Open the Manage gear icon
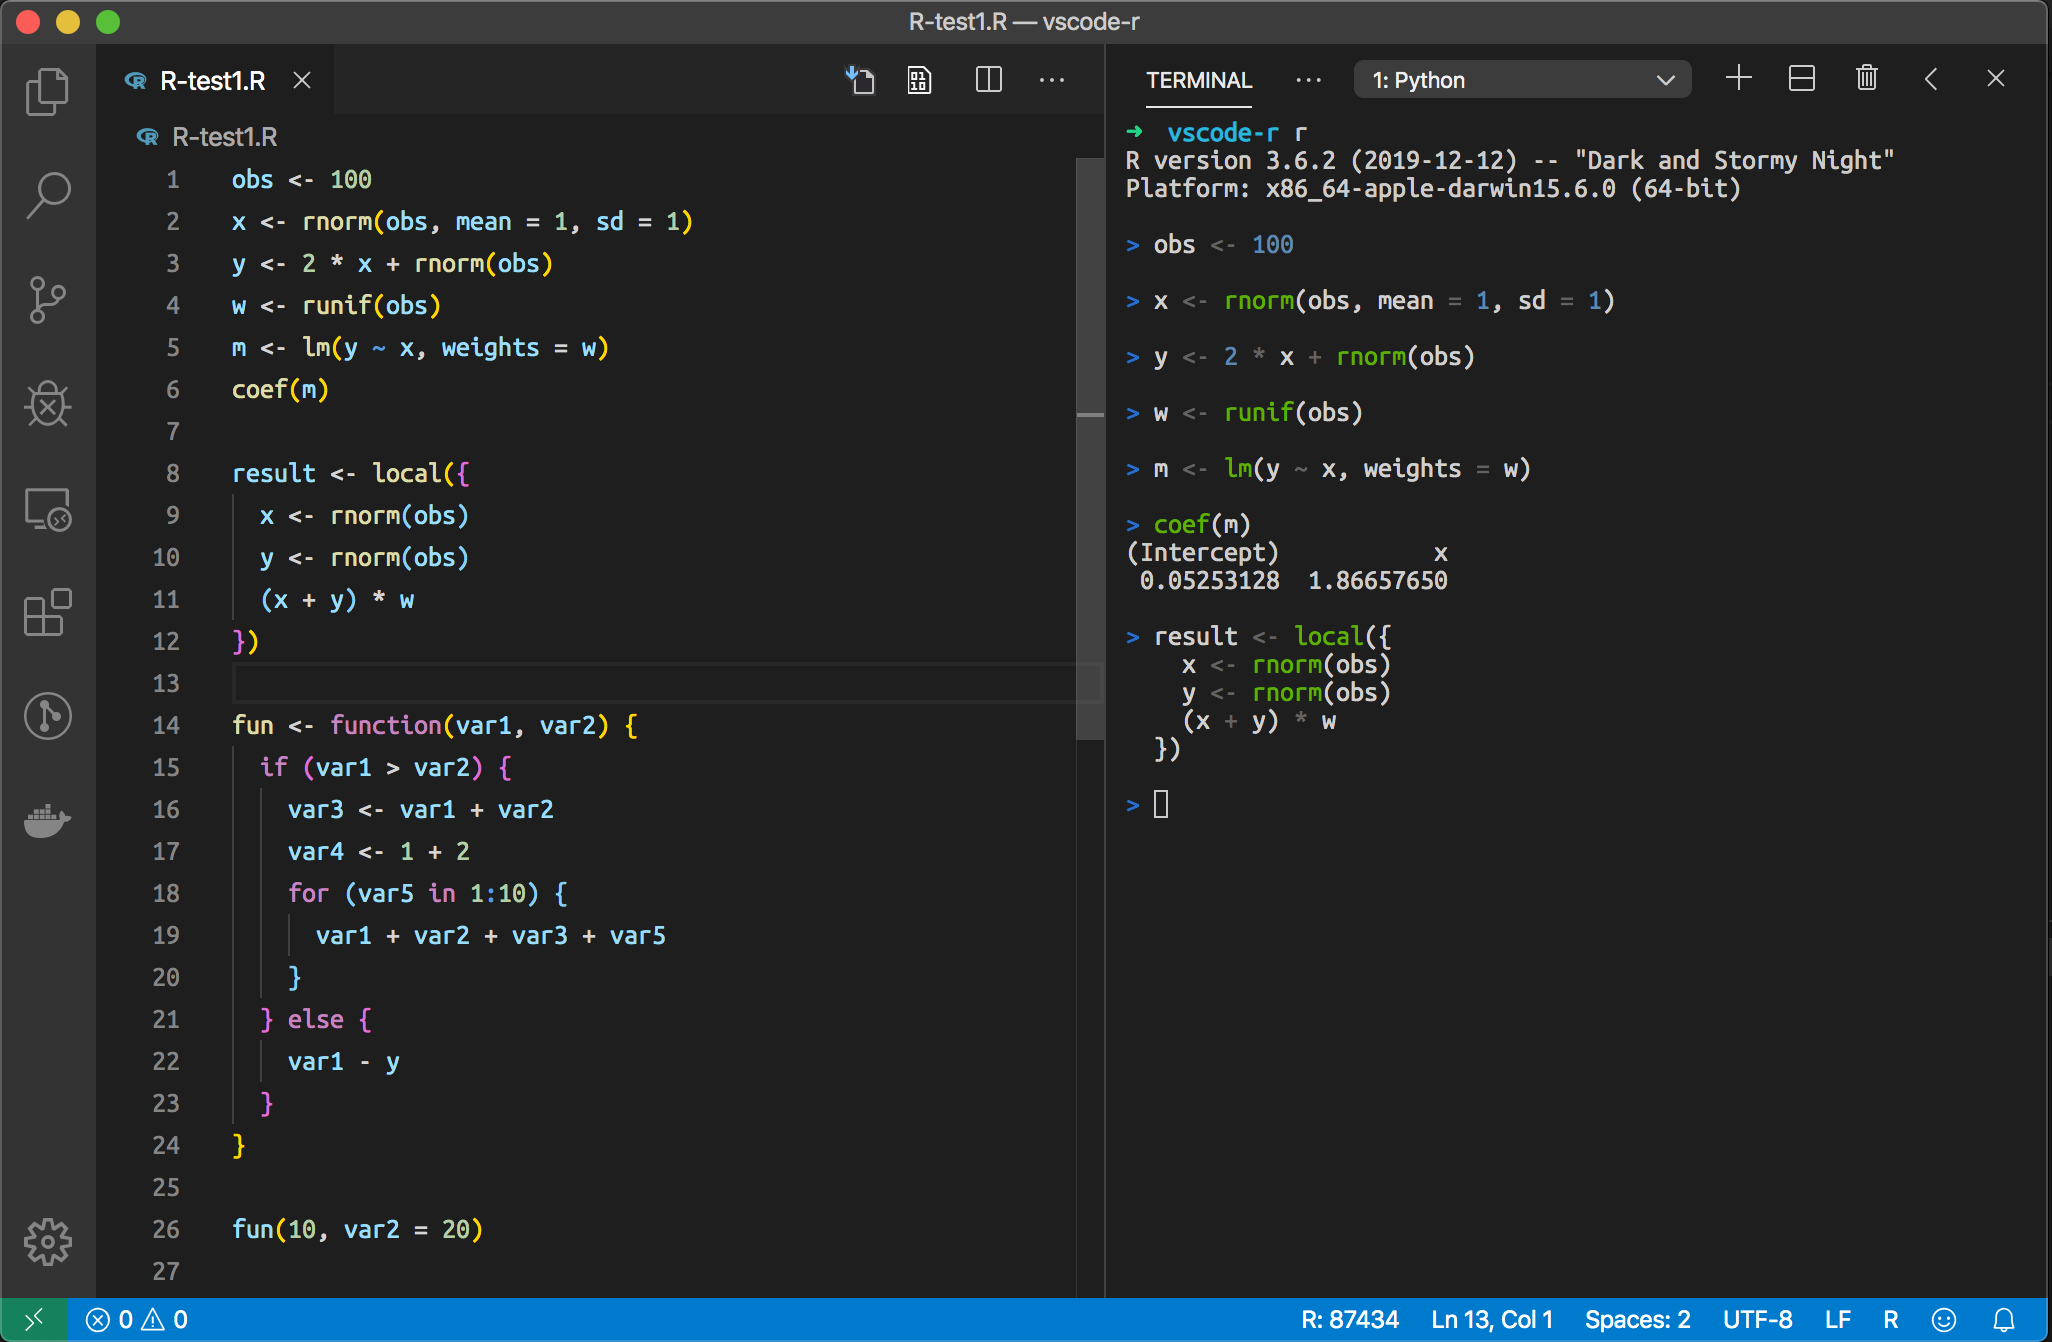 pos(47,1242)
